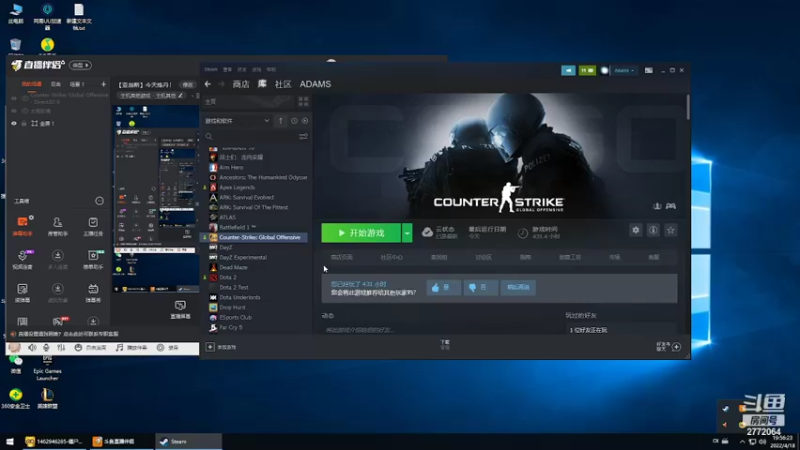The image size is (800, 450).
Task: Click the recent-activity clock icon in library
Action: pos(294,121)
